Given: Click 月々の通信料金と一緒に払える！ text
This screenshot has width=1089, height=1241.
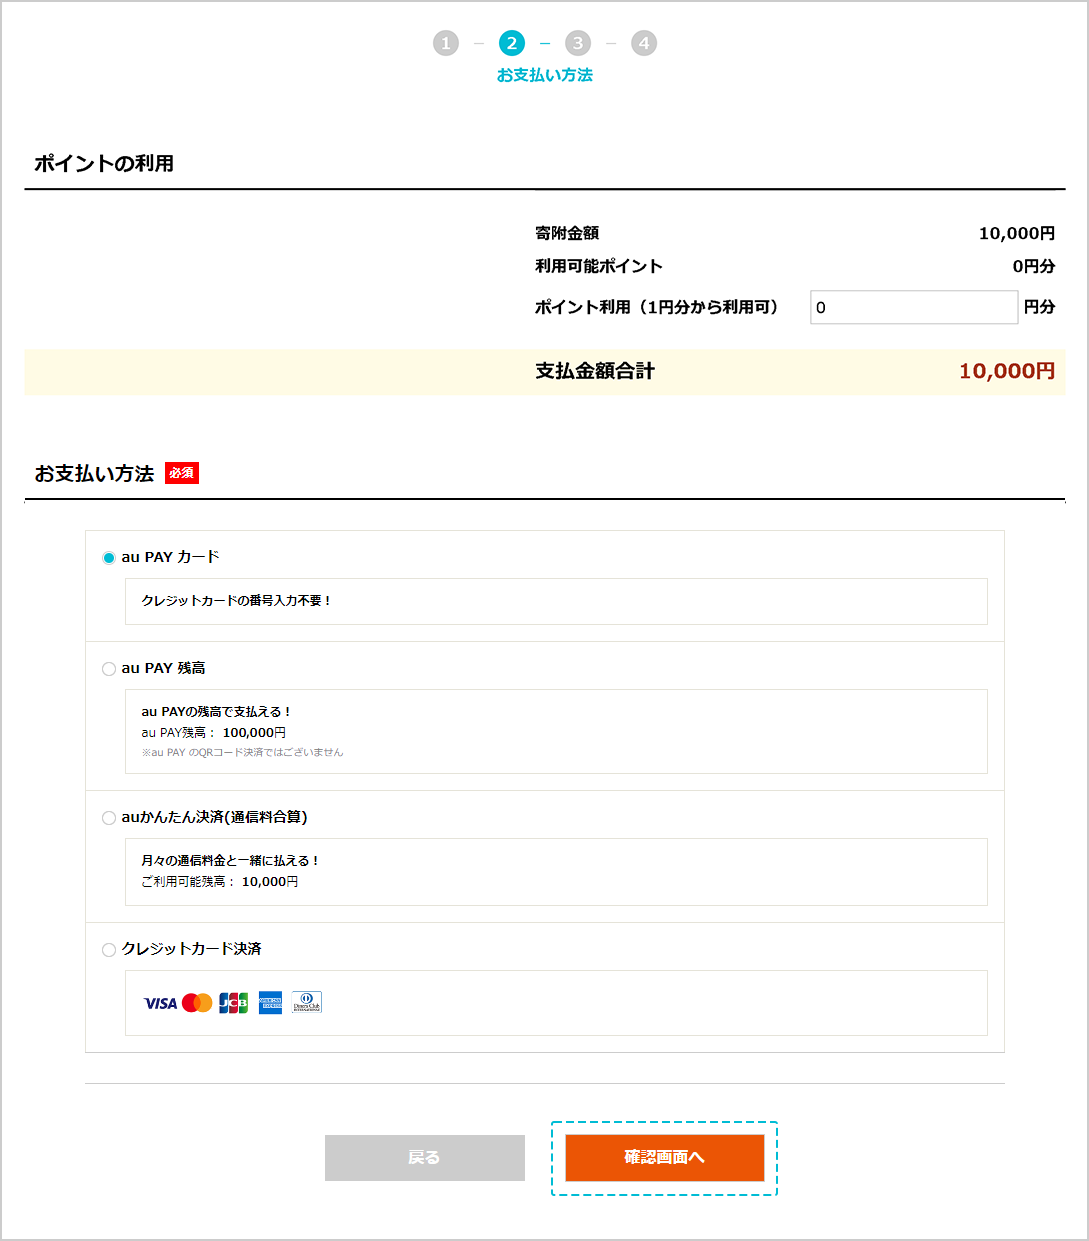Looking at the screenshot, I should point(230,861).
